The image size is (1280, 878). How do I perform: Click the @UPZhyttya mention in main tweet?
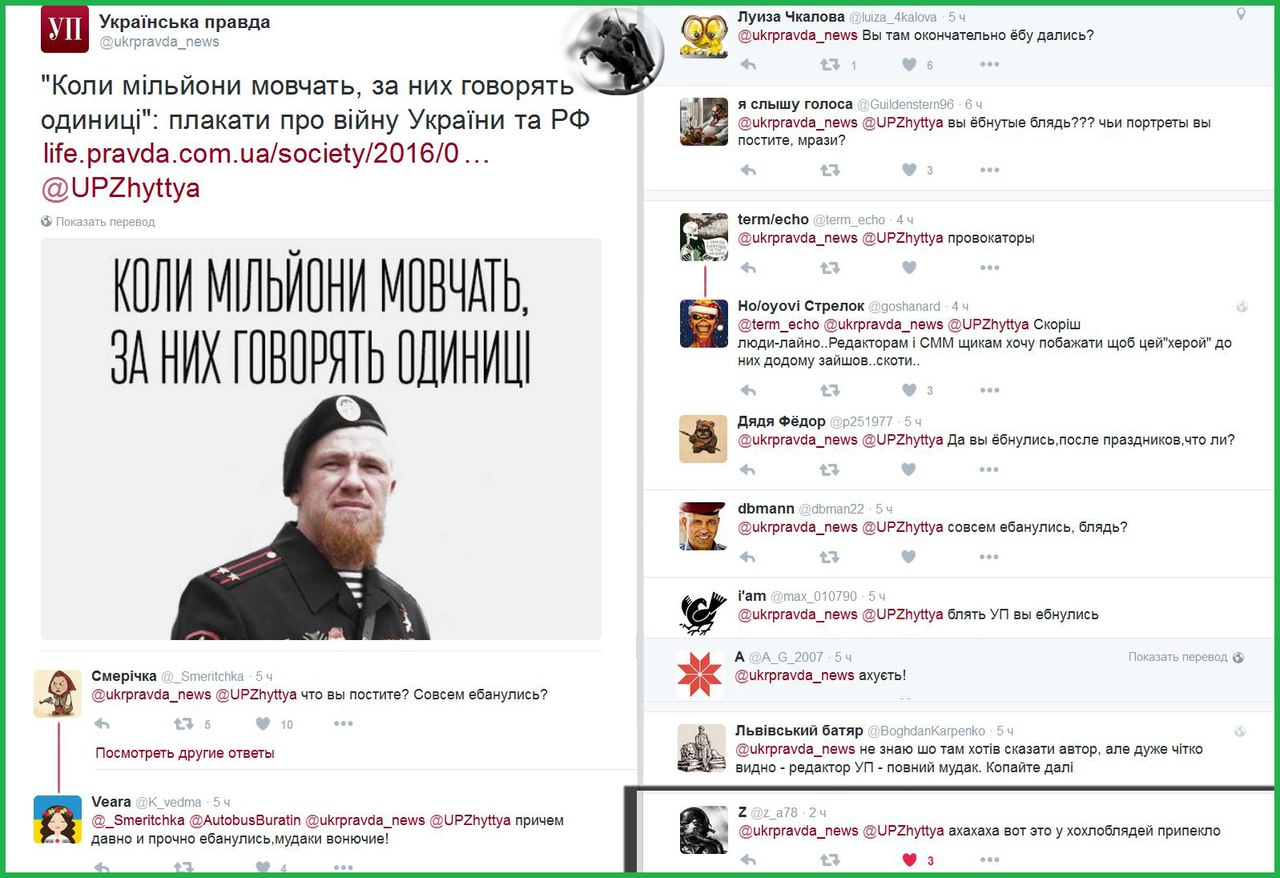tap(121, 188)
